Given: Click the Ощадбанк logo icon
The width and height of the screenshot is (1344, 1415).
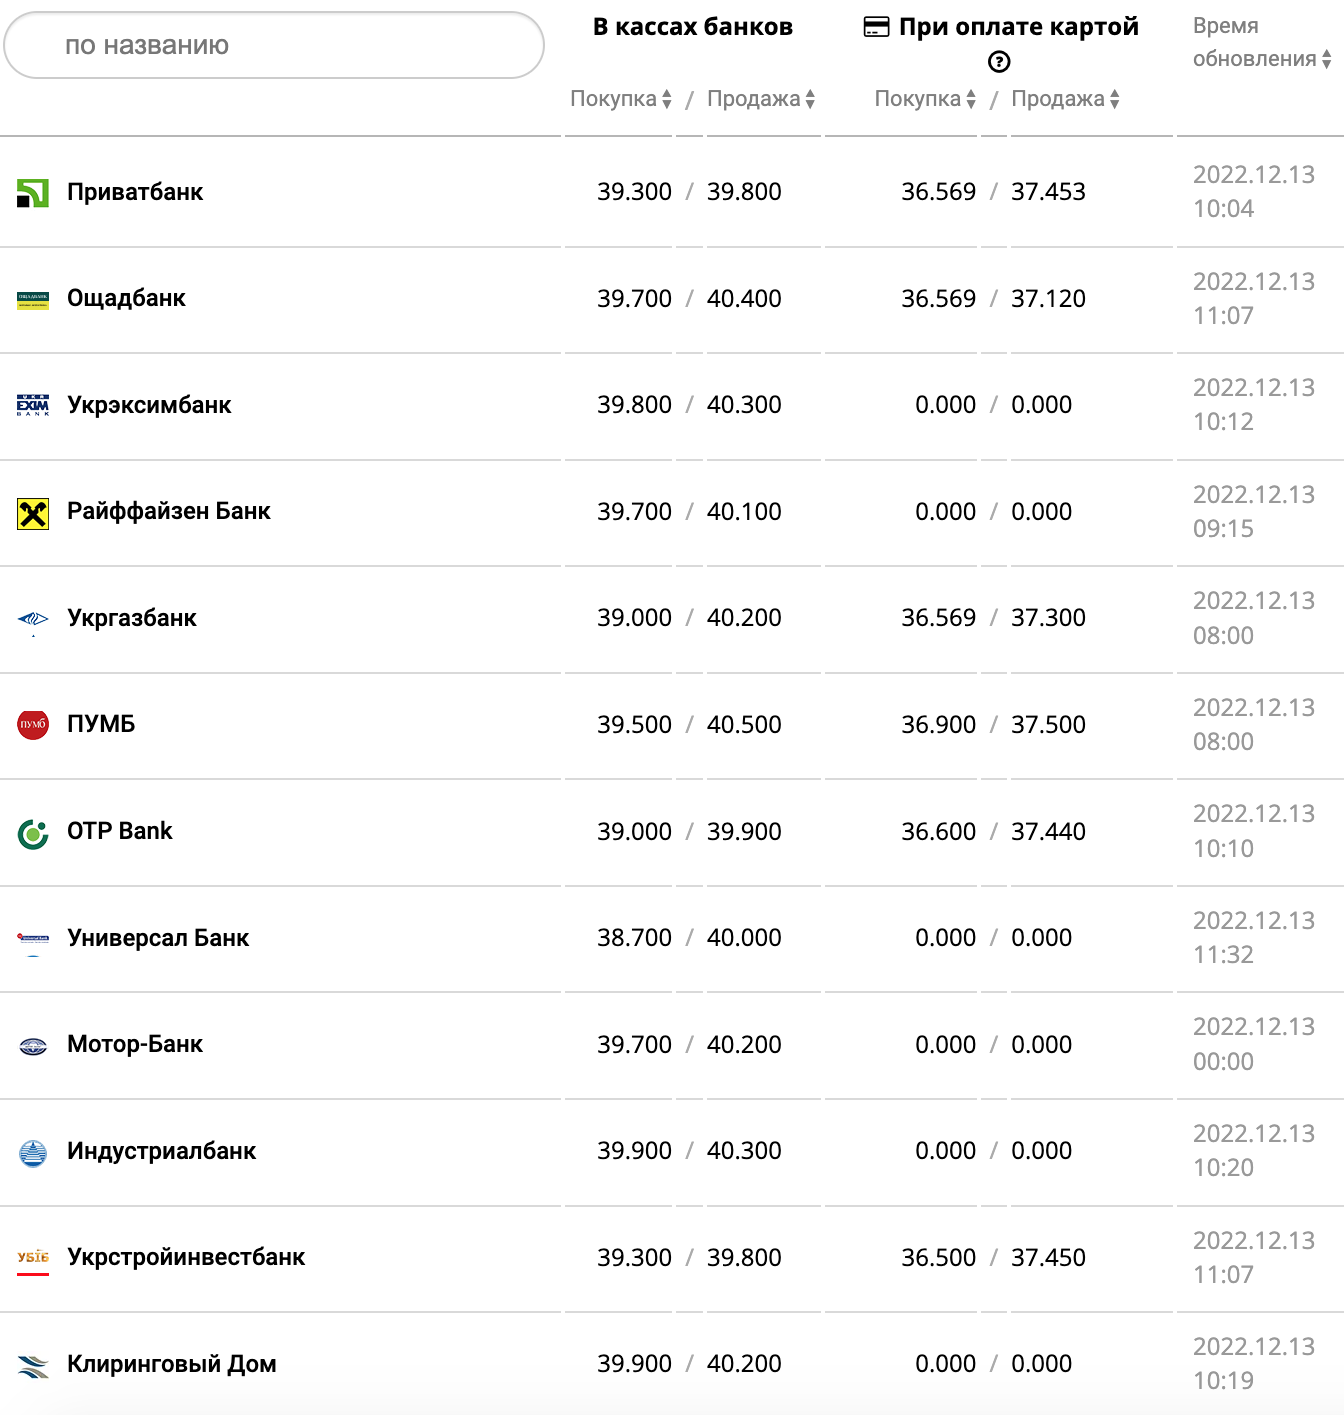Looking at the screenshot, I should coord(33,300).
